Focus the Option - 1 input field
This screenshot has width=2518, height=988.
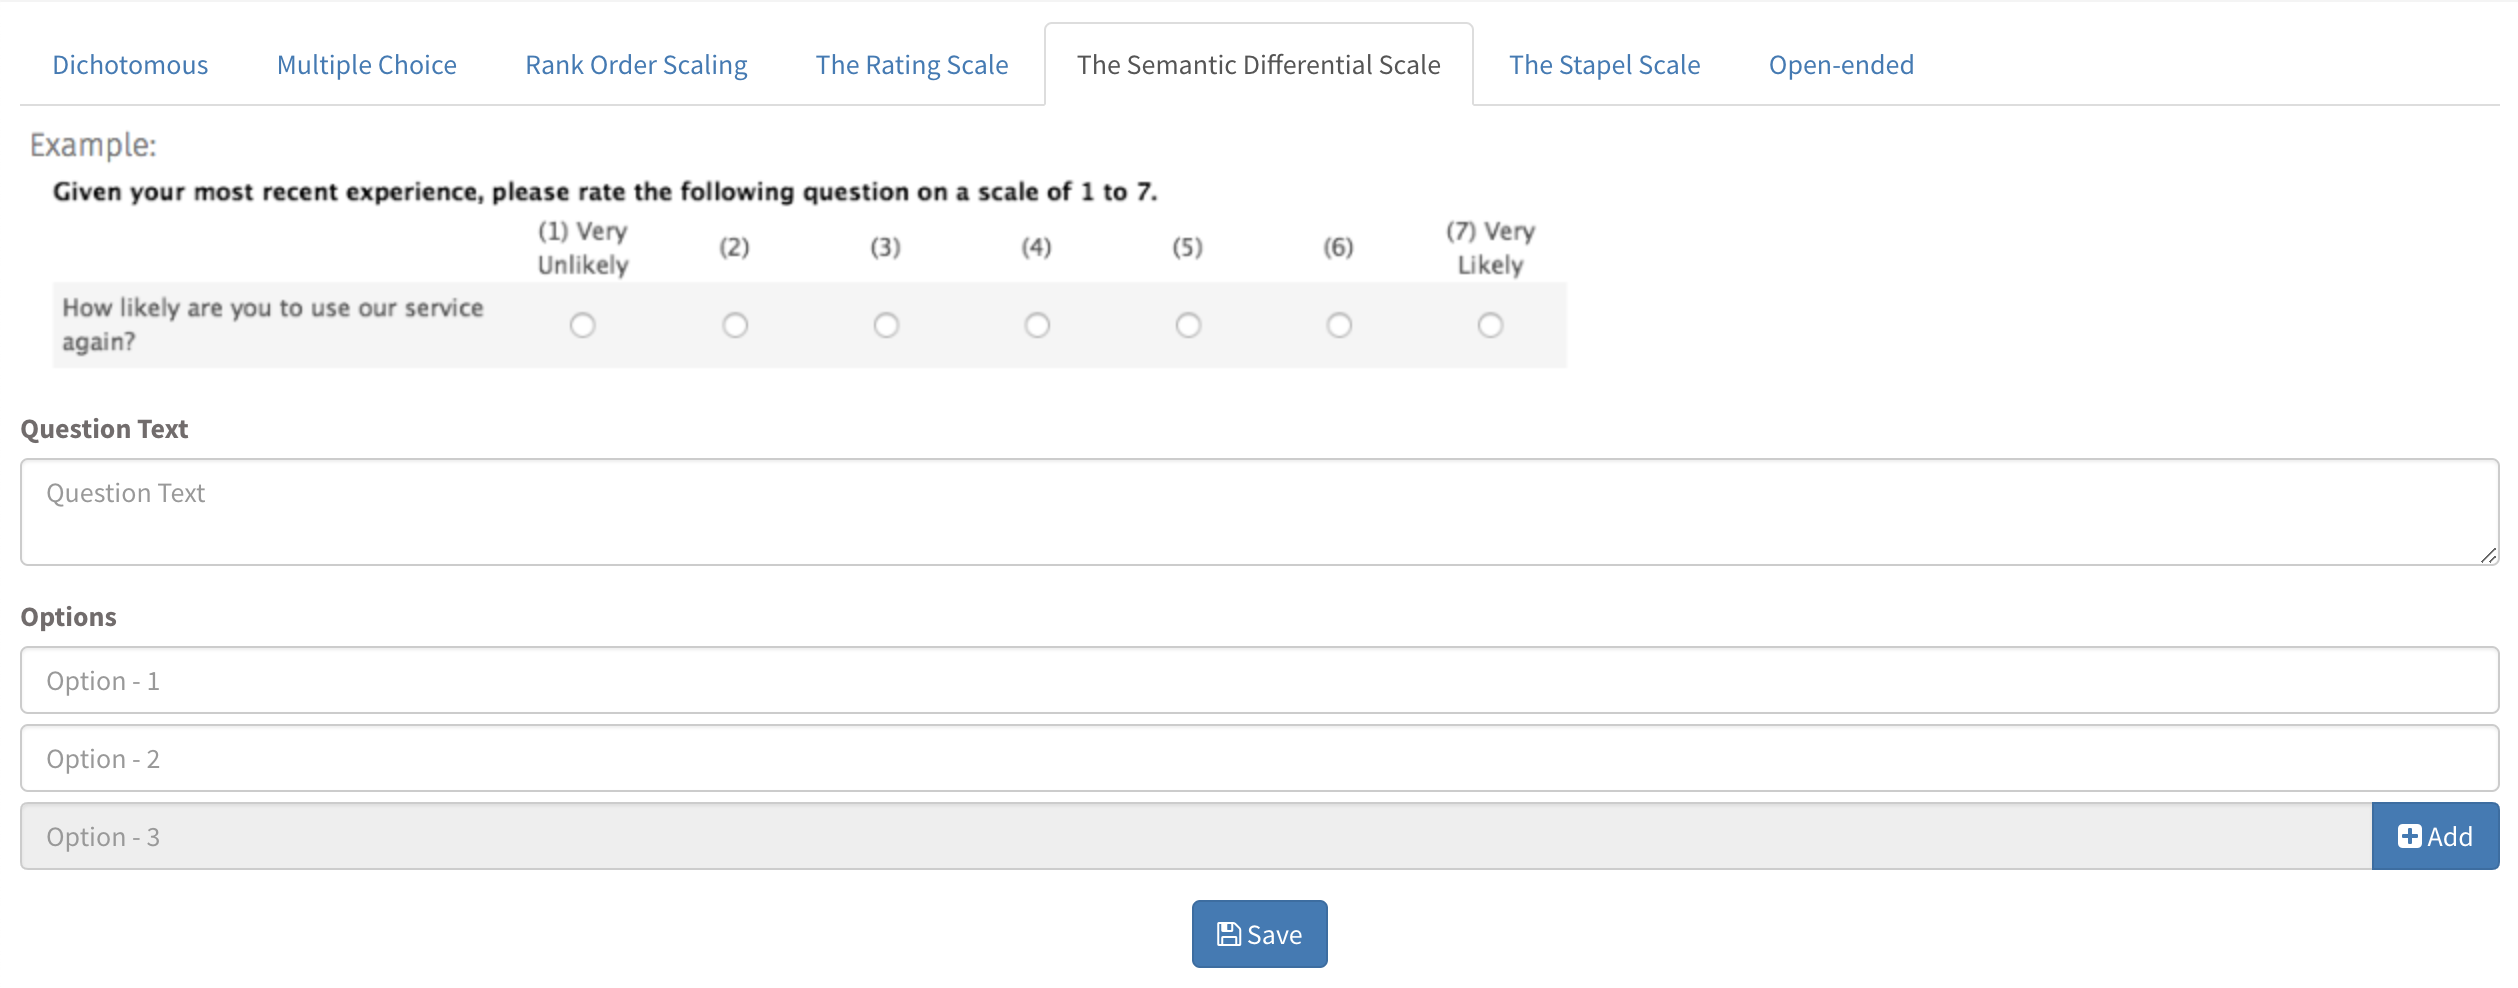[1259, 680]
